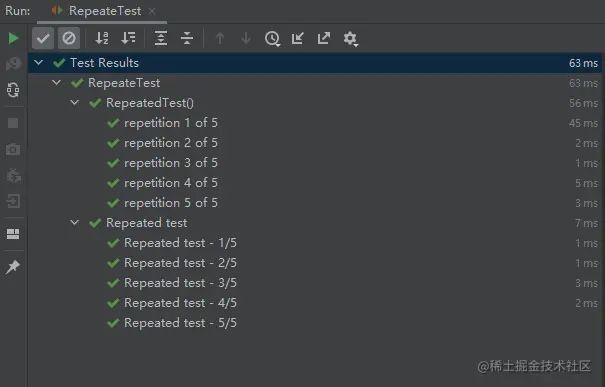The width and height of the screenshot is (605, 387).
Task: Collapse the Test Results root node
Action: coord(39,62)
